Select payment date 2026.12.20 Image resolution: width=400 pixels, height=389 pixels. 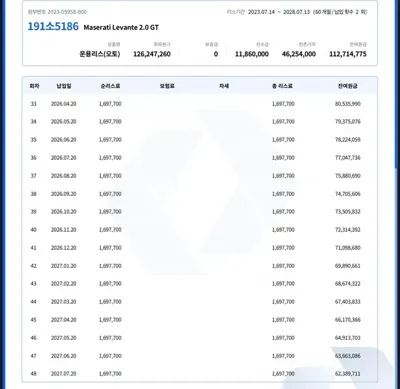64,248
